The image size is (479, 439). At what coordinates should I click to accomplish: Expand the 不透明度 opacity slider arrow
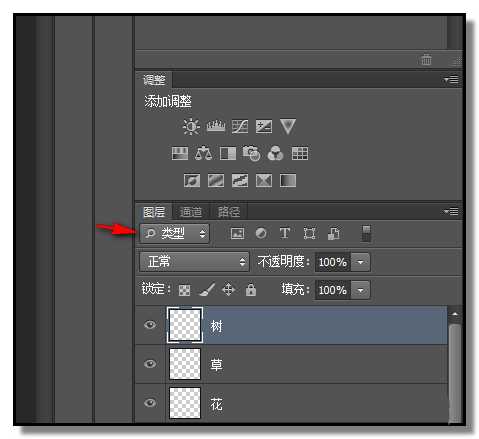tap(360, 262)
